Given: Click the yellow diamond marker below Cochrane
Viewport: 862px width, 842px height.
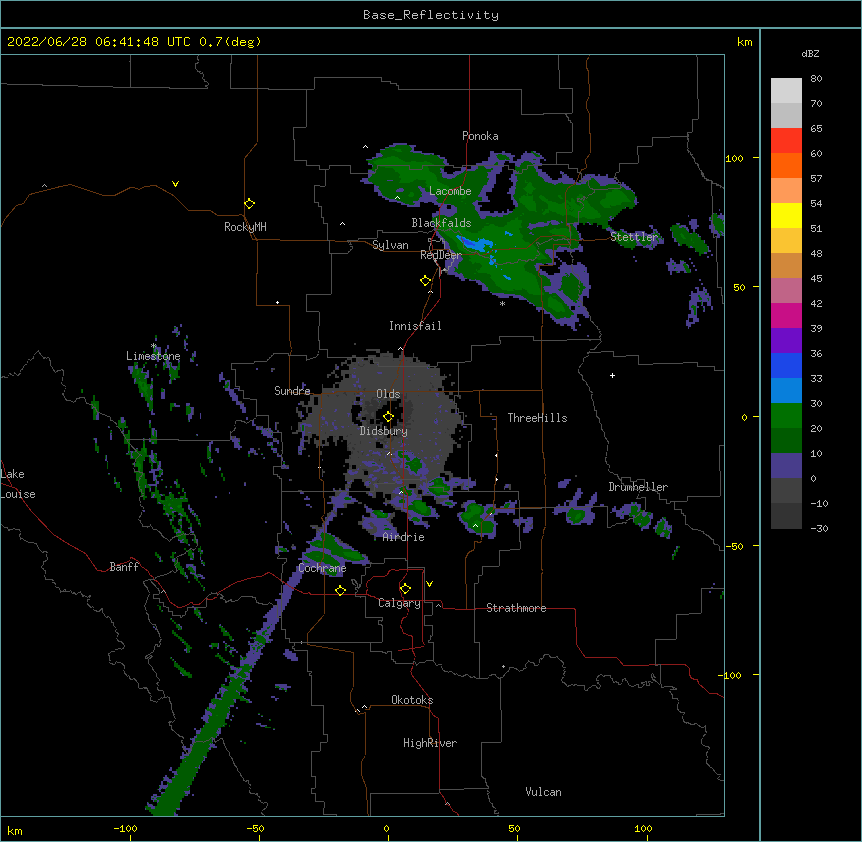Looking at the screenshot, I should point(340,590).
